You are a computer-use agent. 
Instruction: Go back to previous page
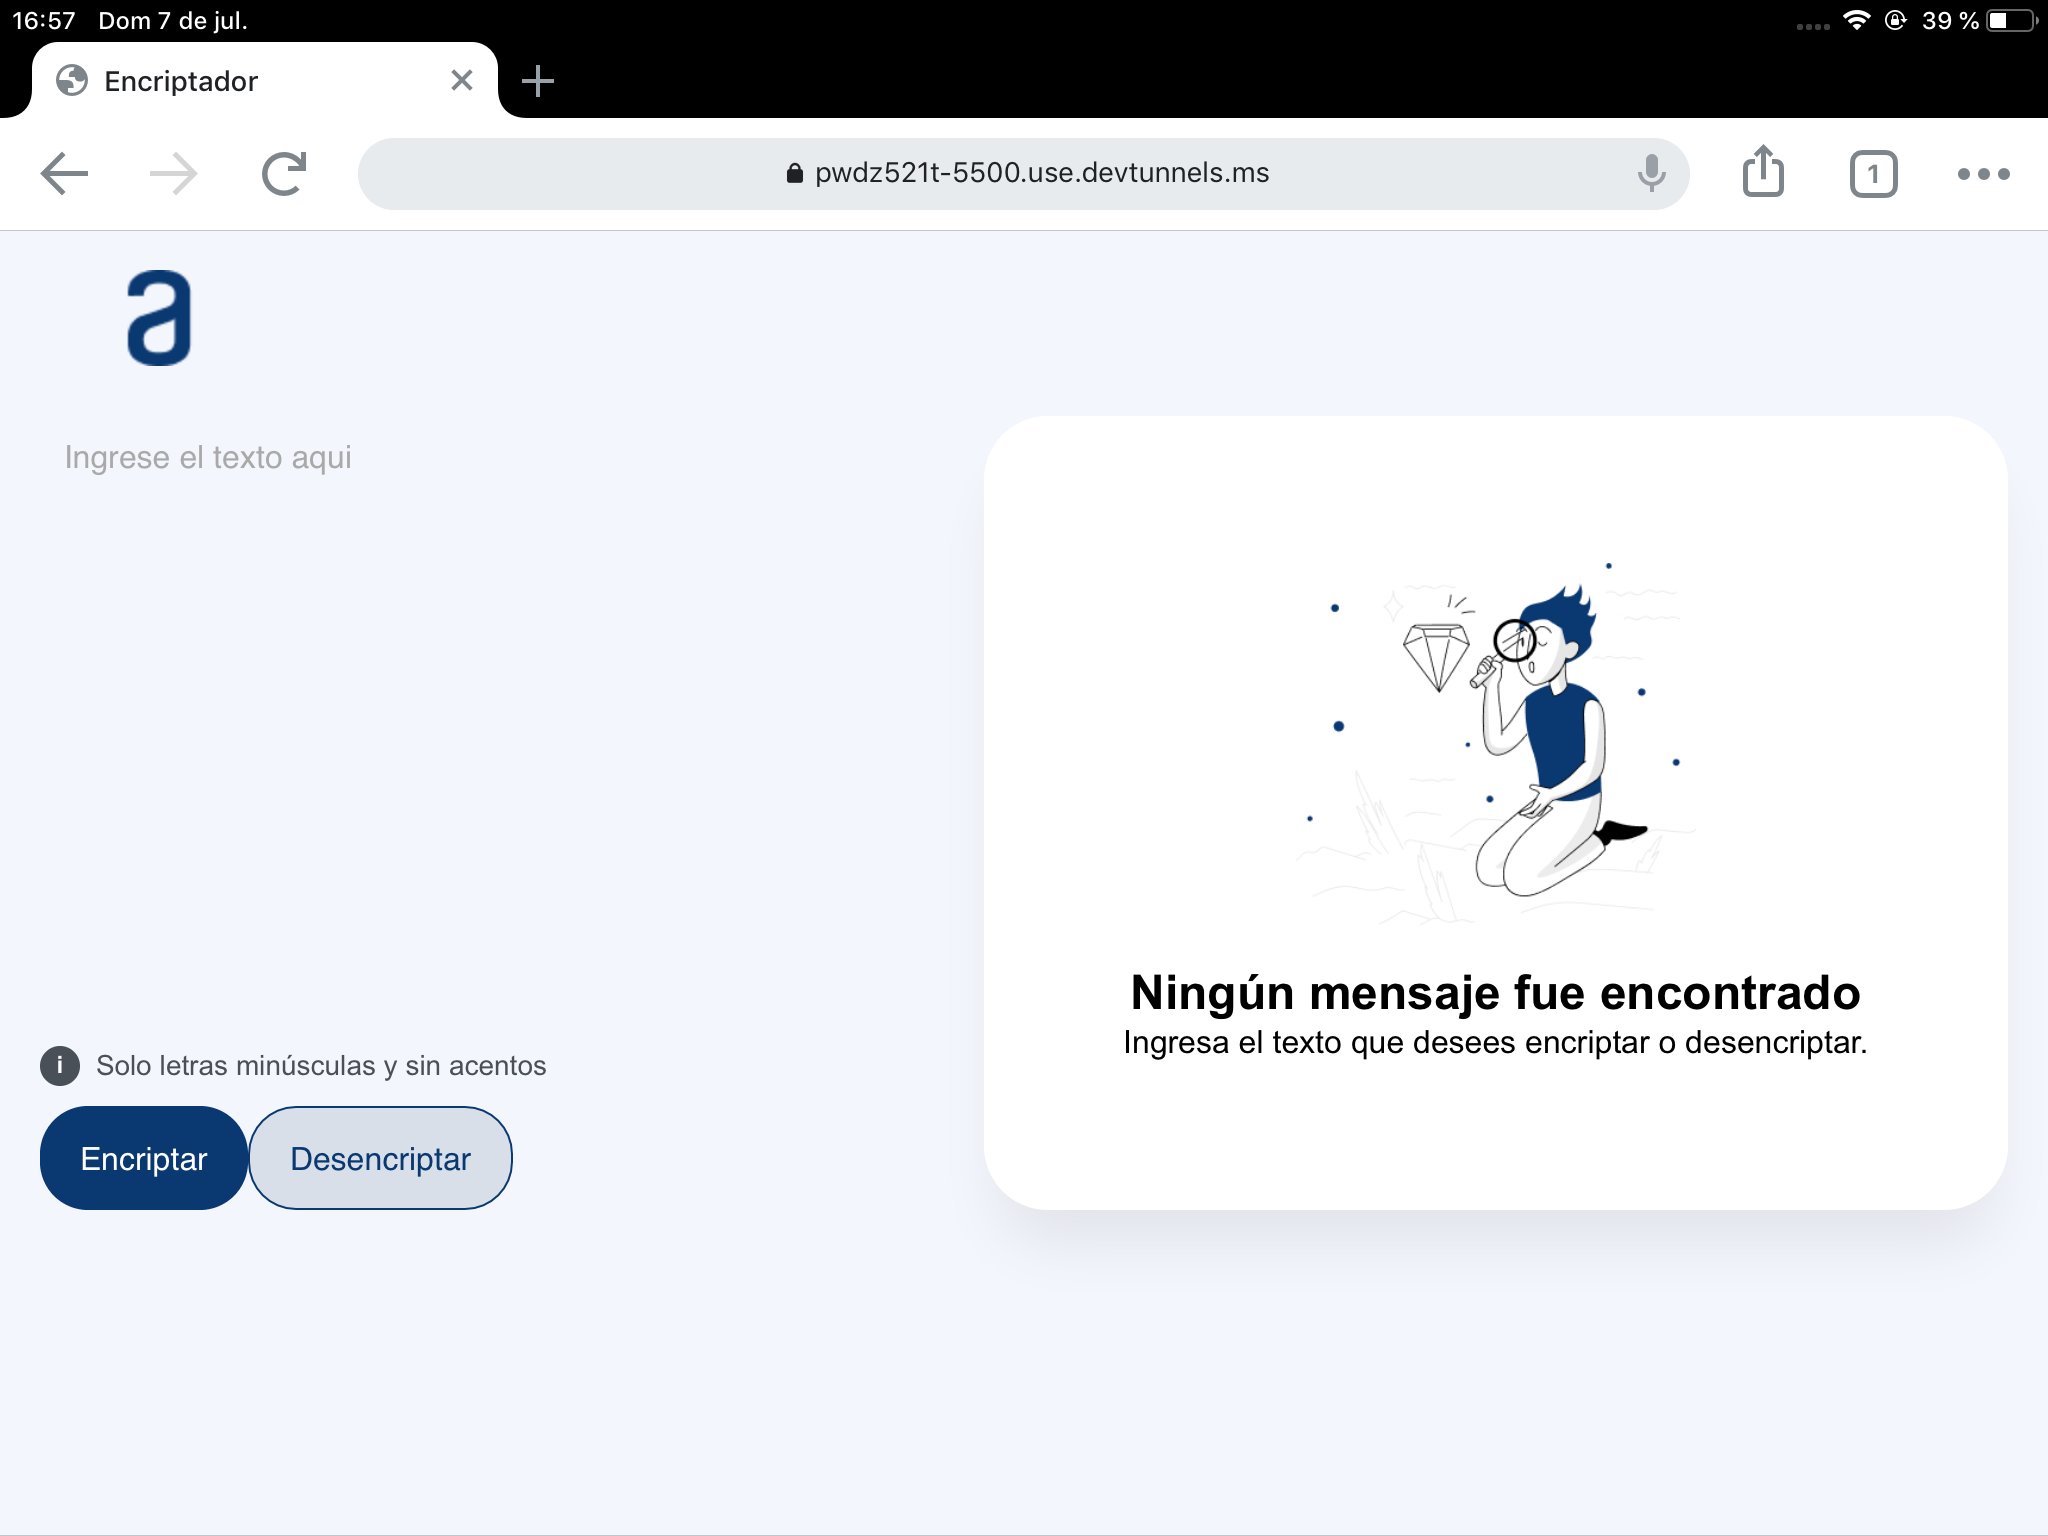(x=65, y=174)
